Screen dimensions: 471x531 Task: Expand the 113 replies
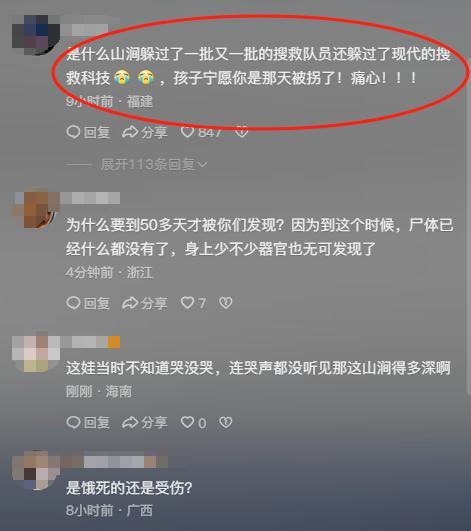click(154, 165)
